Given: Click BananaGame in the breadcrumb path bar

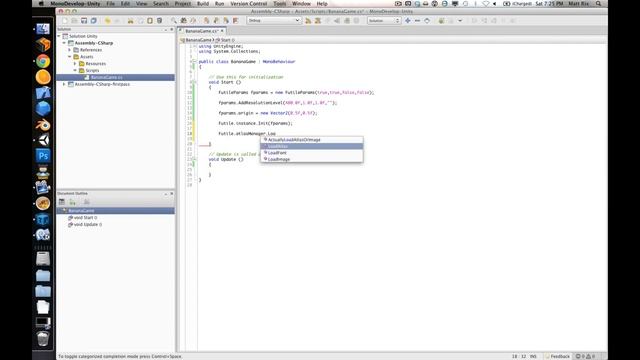Looking at the screenshot, I should tap(198, 40).
